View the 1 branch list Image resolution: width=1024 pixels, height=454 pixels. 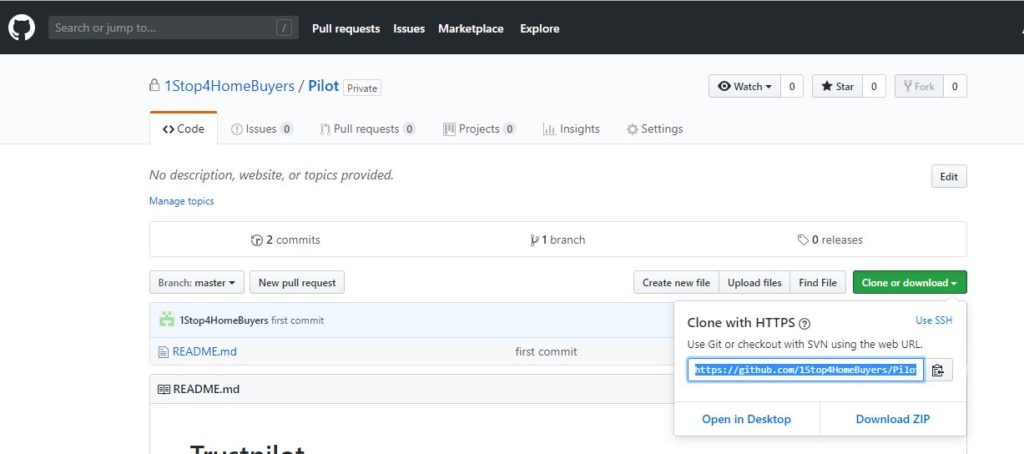pos(558,240)
